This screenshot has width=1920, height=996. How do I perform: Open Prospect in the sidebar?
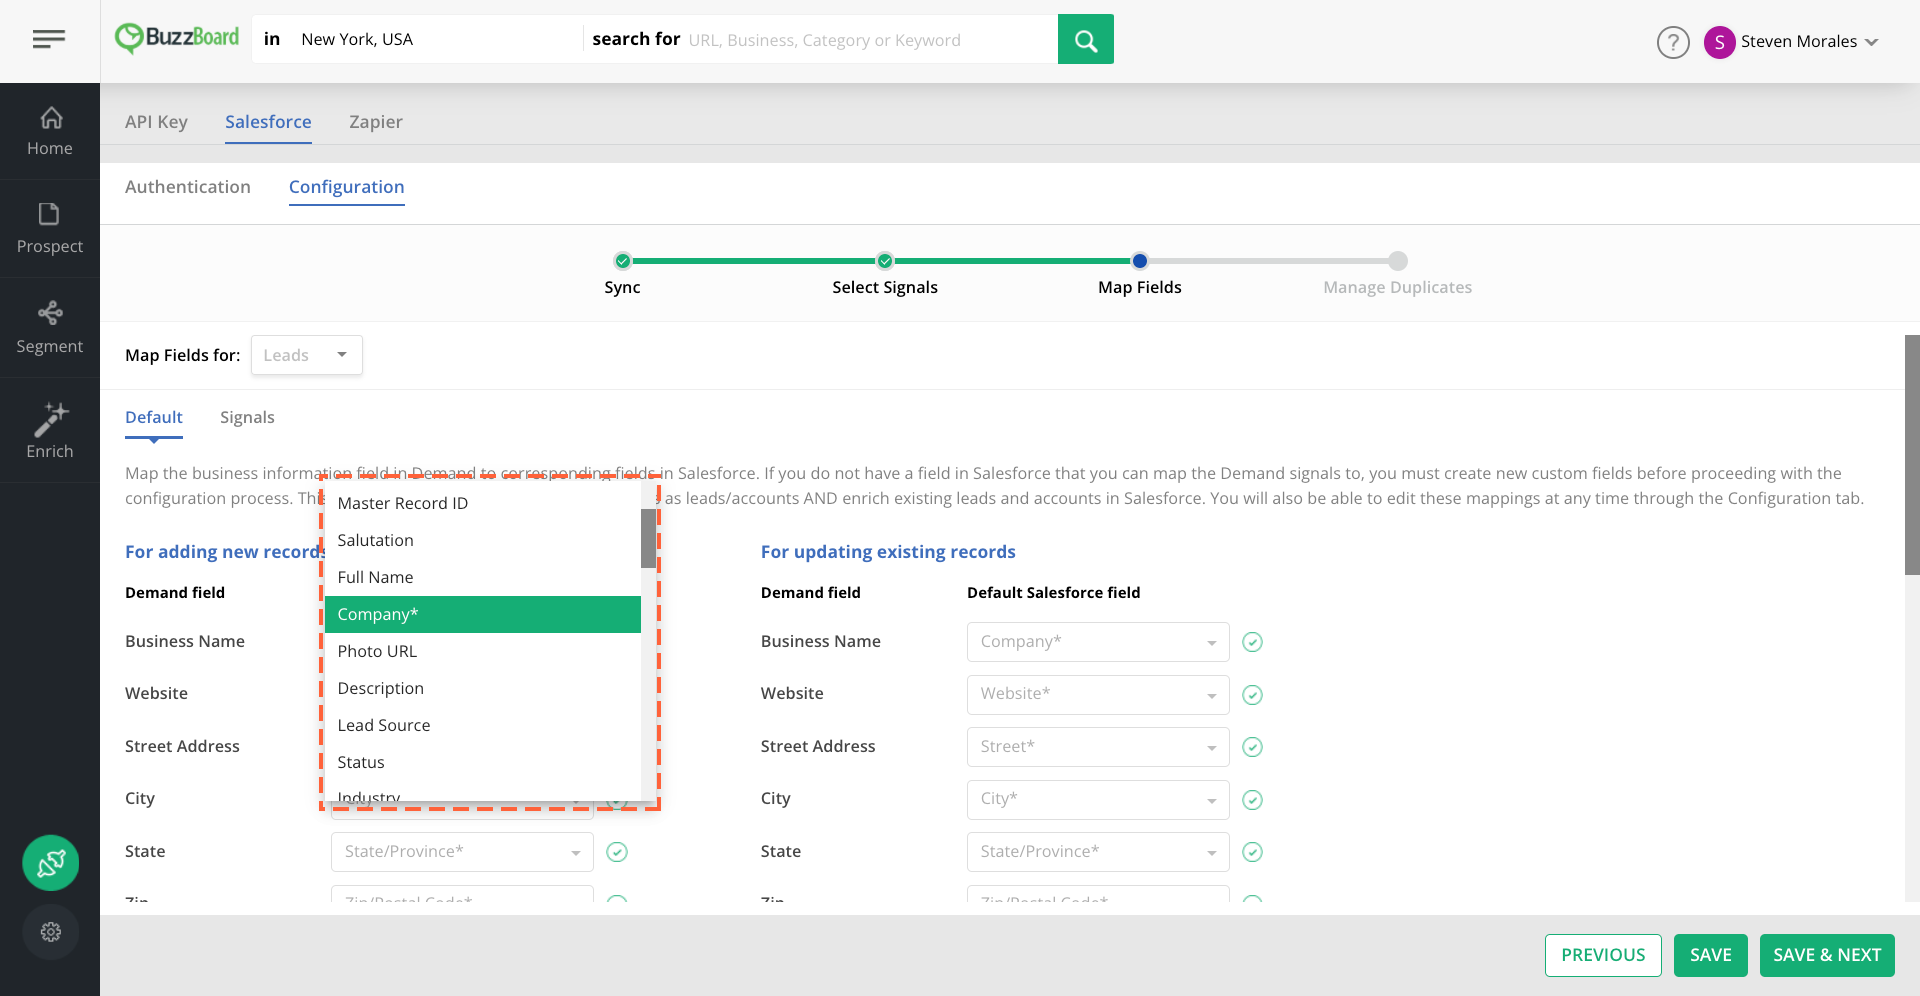pyautogui.click(x=50, y=229)
